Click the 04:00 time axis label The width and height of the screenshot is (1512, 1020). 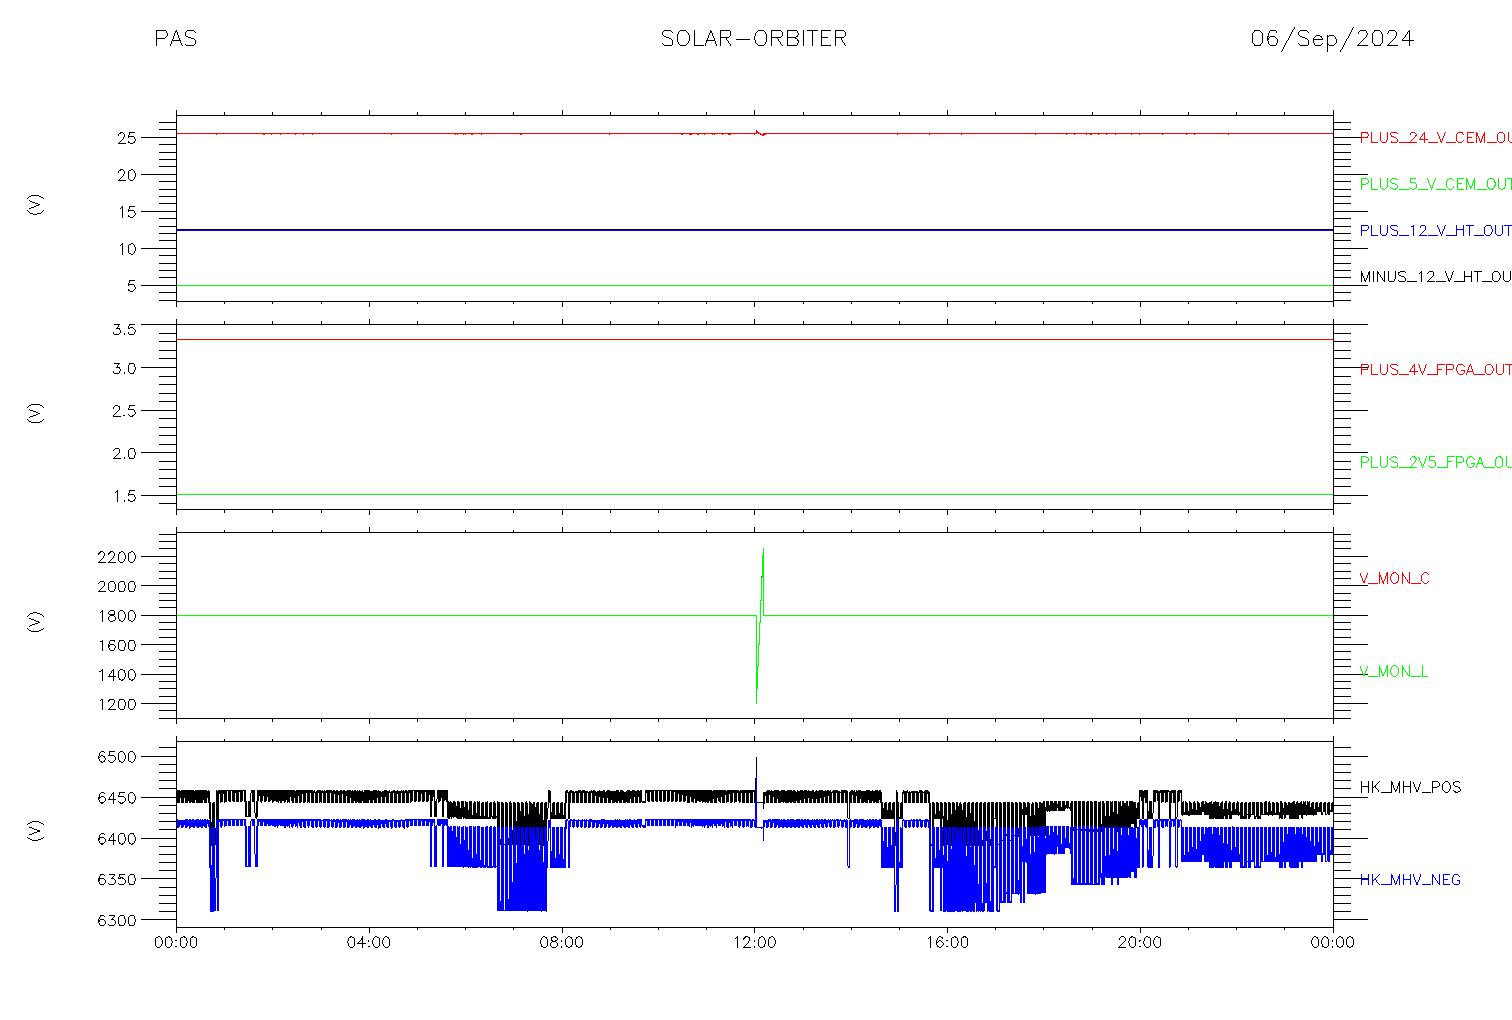369,942
